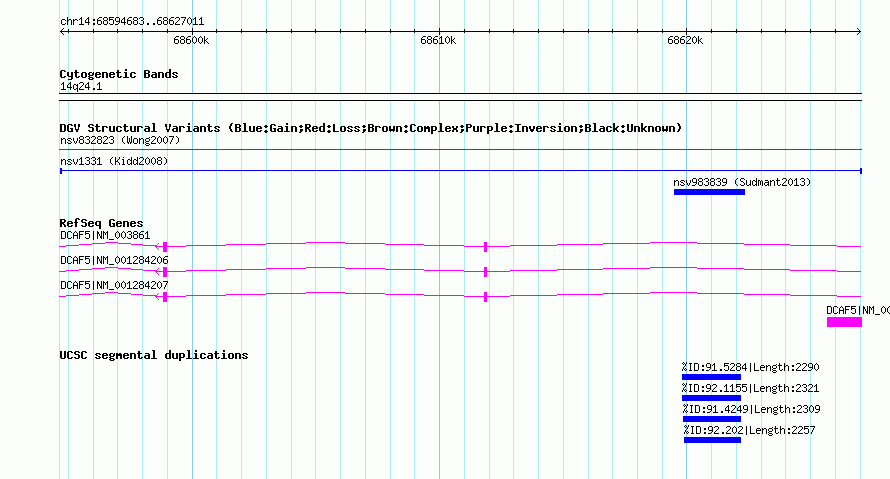Open the DCAF5|NM_001284206 transcript label
Screen dimensions: 890x479
(114, 260)
